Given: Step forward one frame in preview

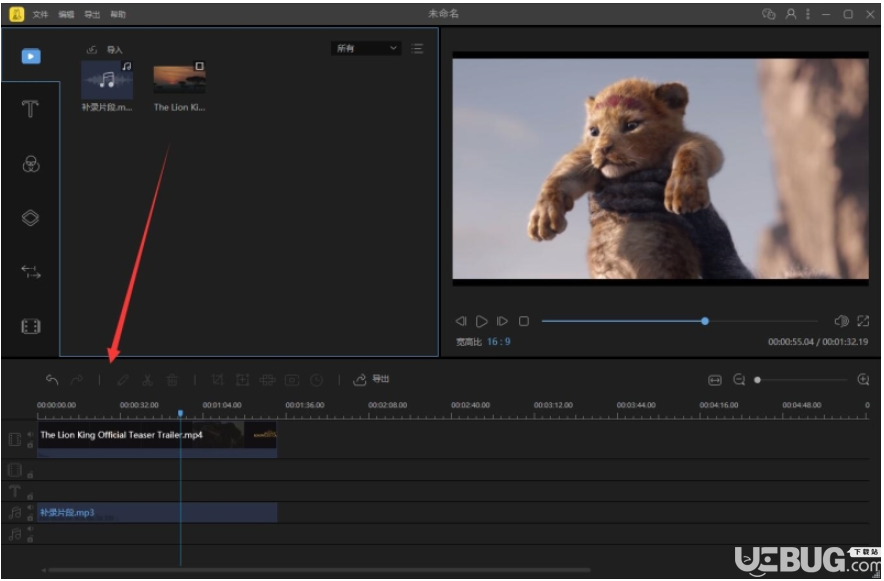Looking at the screenshot, I should click(502, 321).
